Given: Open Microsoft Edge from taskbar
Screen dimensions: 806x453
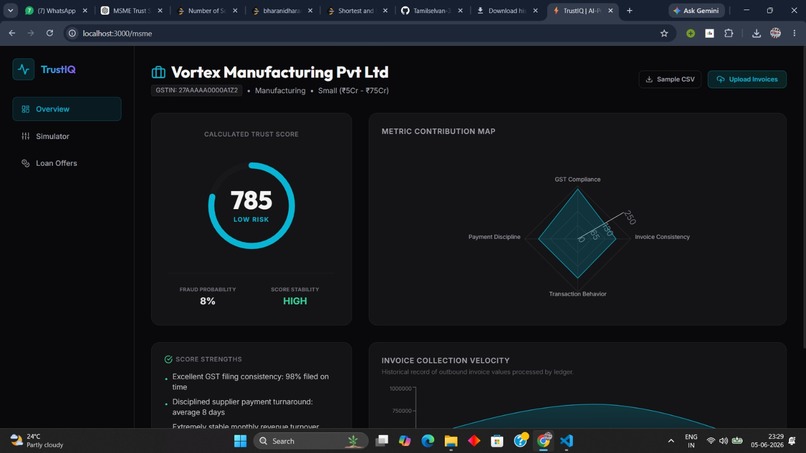Looking at the screenshot, I should pos(428,441).
